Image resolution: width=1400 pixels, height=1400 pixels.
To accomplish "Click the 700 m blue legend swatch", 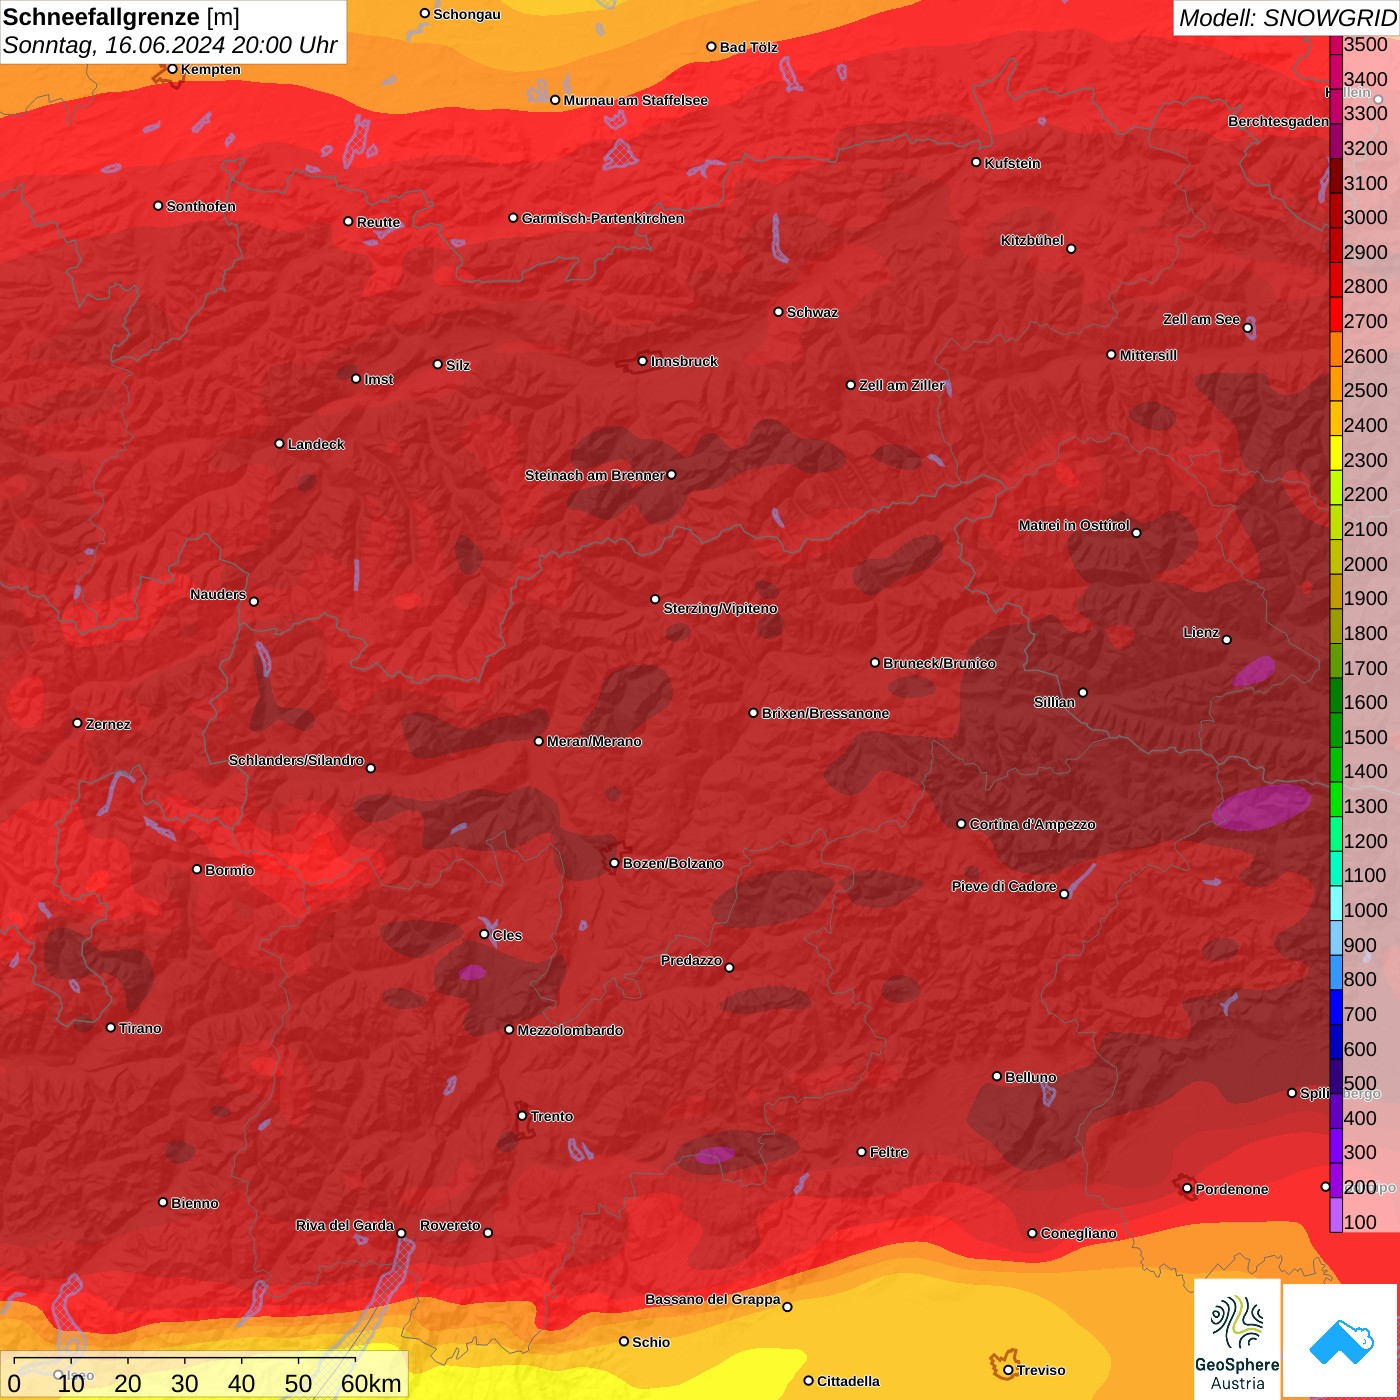I will point(1336,1007).
